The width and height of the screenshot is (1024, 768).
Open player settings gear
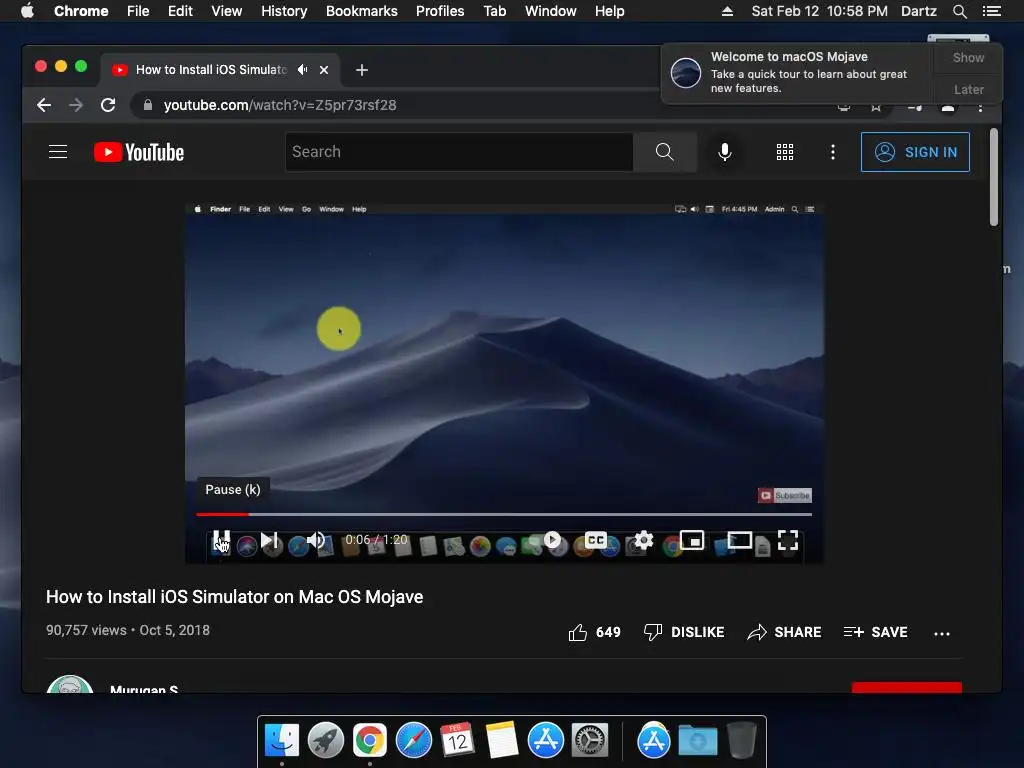point(643,540)
